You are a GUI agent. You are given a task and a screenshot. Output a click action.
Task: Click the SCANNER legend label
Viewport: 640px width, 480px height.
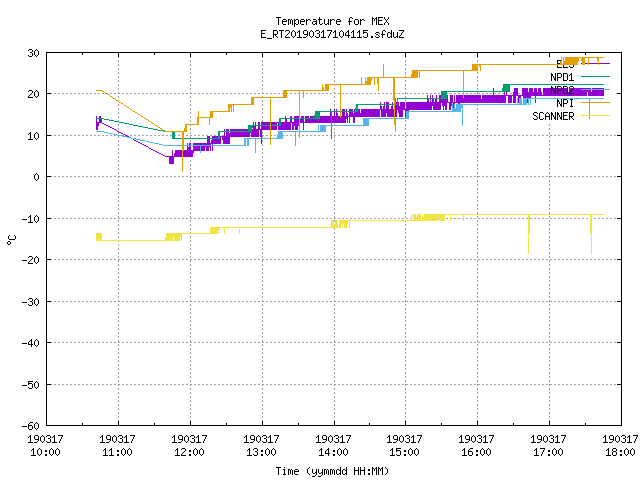[x=553, y=116]
